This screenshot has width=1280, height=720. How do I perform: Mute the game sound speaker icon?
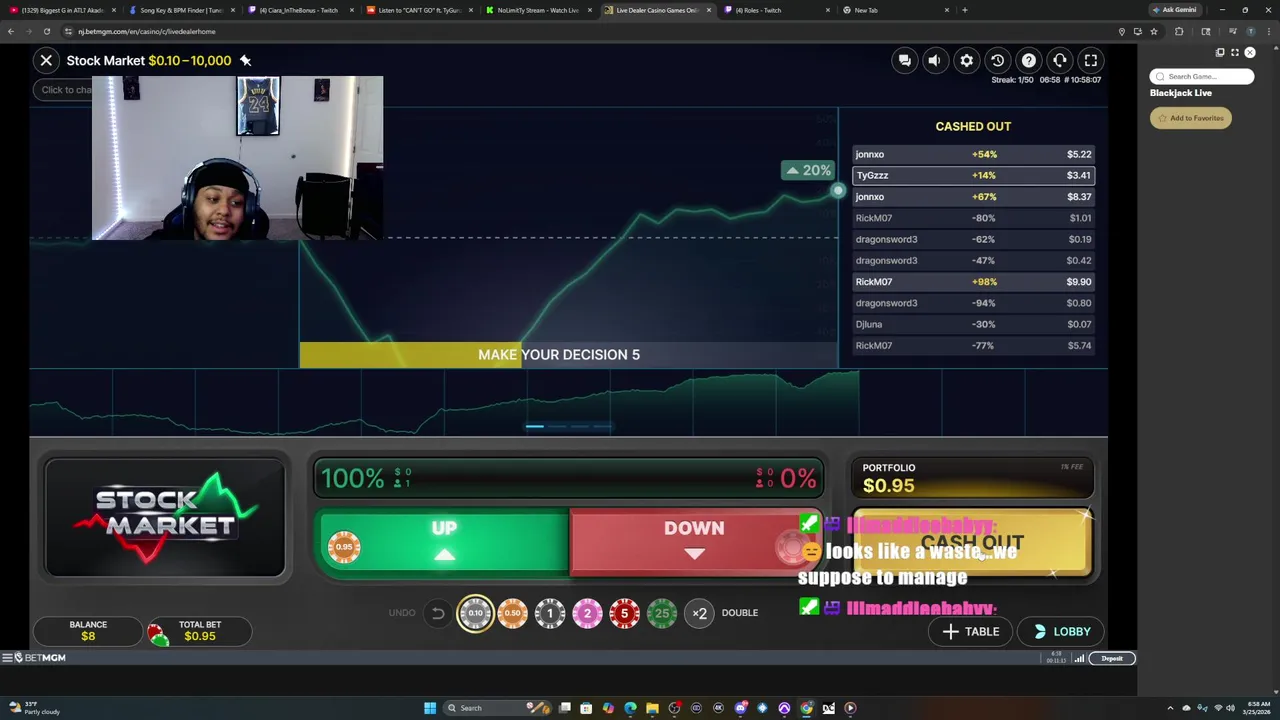click(x=934, y=60)
